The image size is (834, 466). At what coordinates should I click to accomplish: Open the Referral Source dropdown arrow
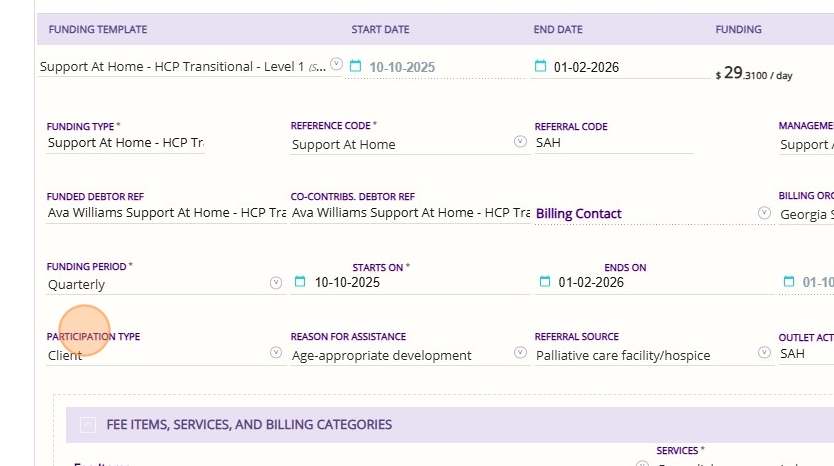click(x=764, y=353)
